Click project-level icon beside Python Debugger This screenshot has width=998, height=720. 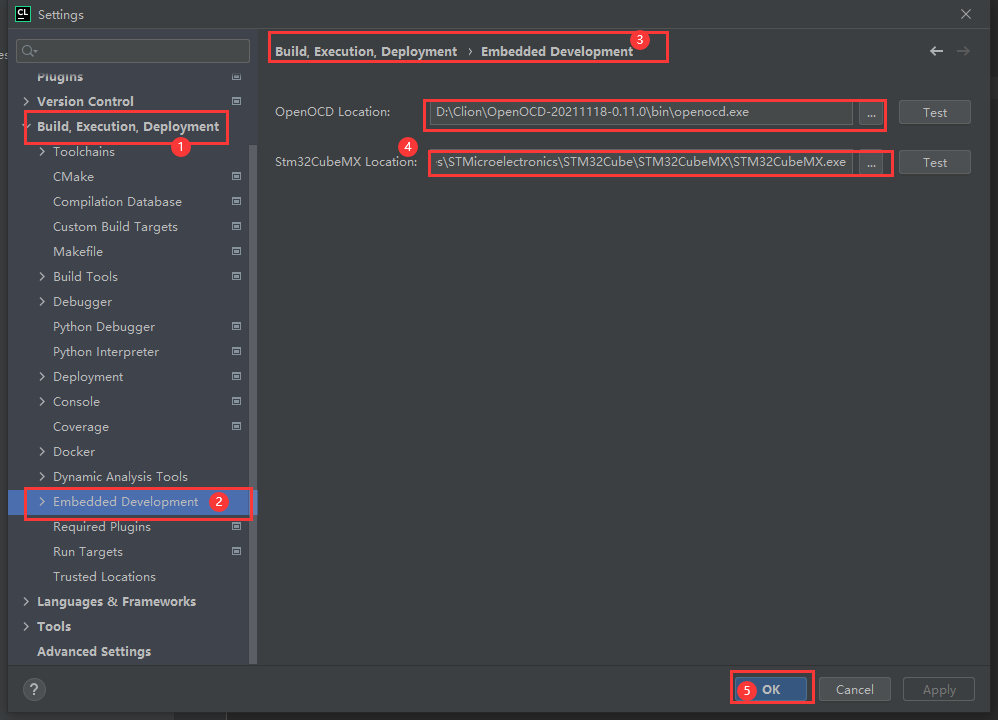tap(236, 326)
